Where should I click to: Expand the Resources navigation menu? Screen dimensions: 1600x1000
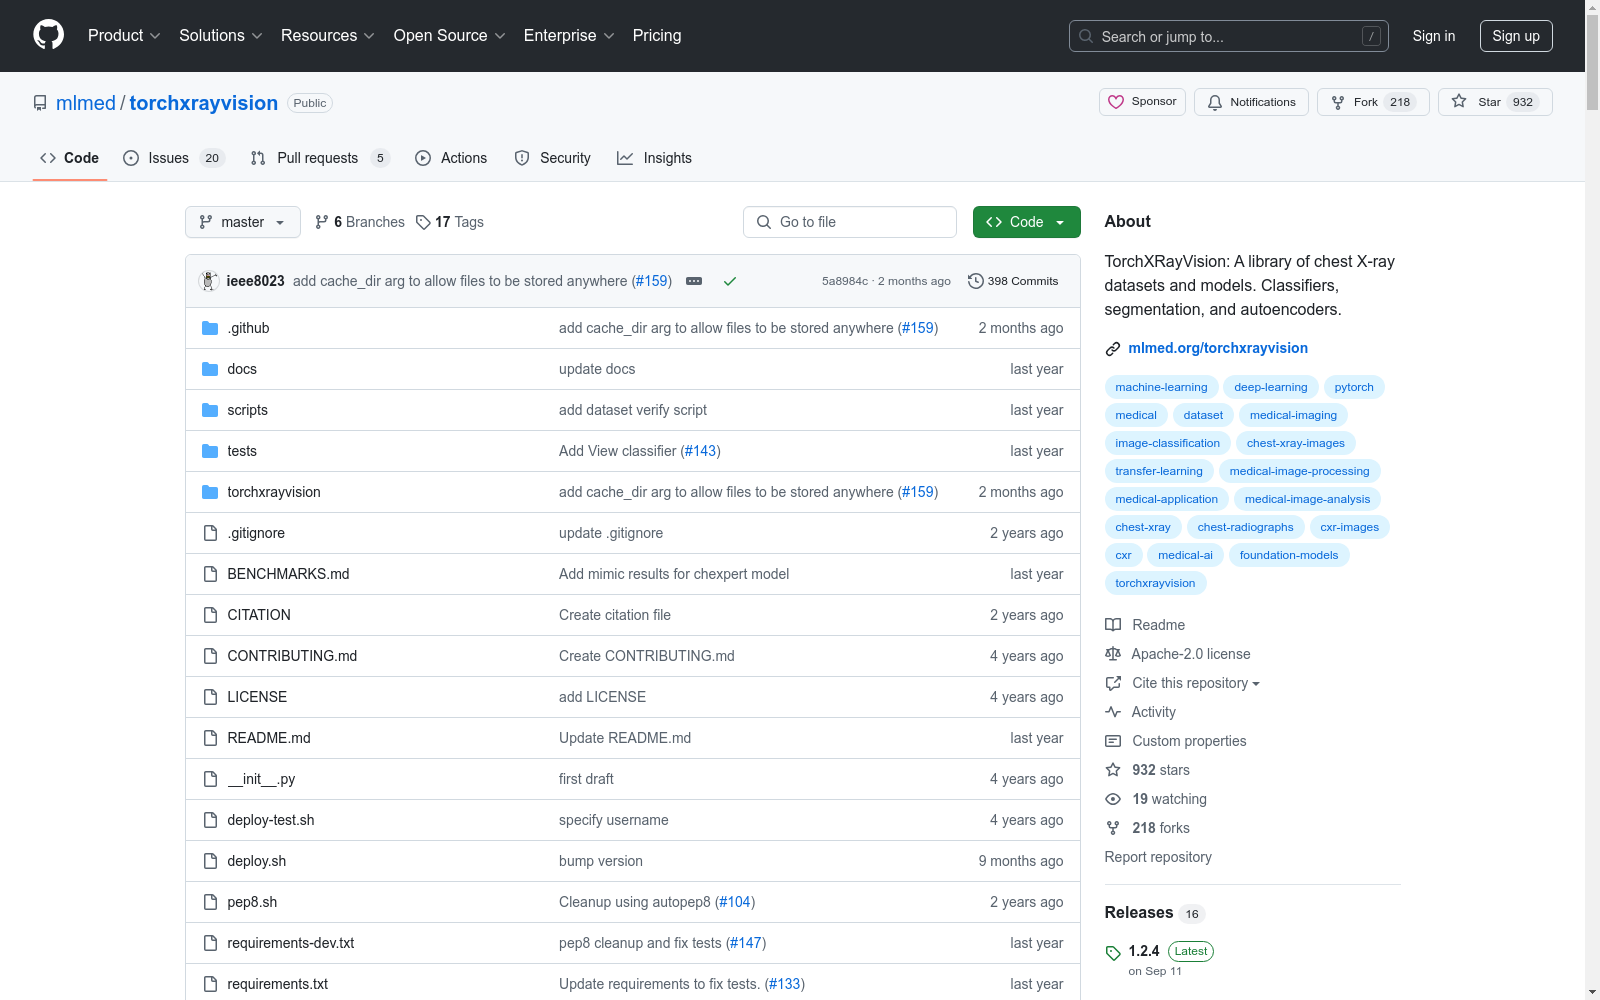point(328,36)
